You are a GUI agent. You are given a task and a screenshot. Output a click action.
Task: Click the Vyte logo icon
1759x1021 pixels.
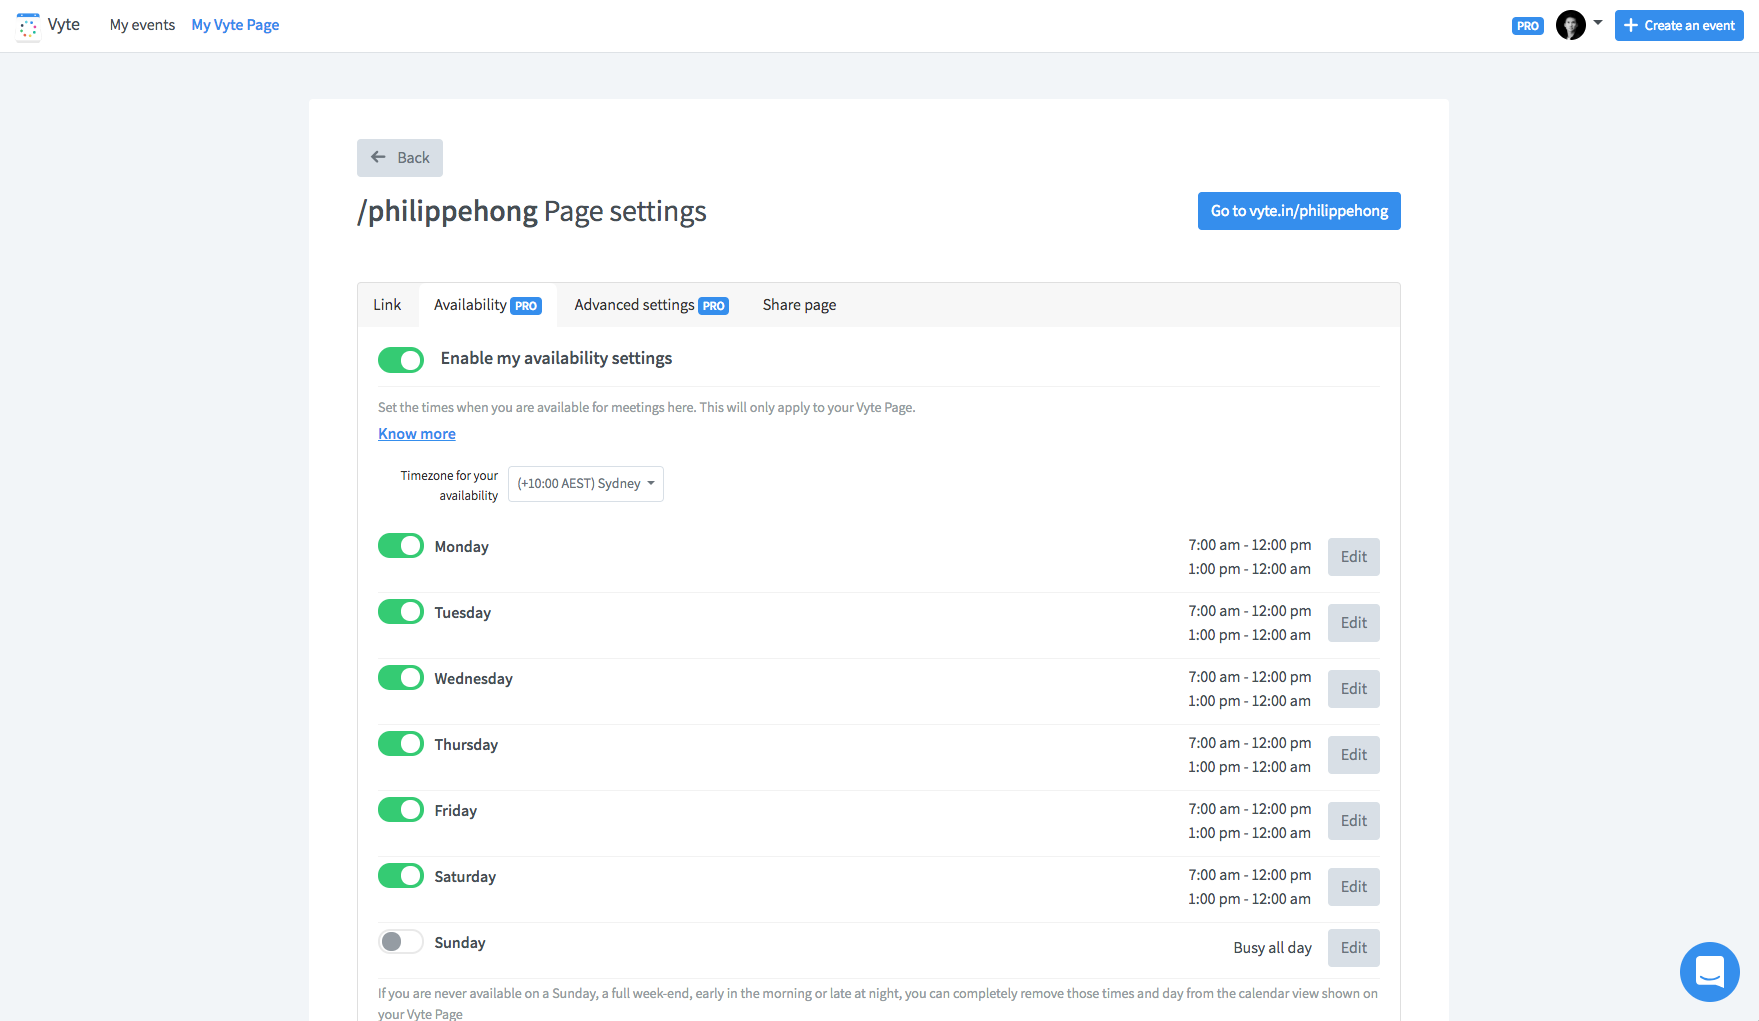(28, 26)
